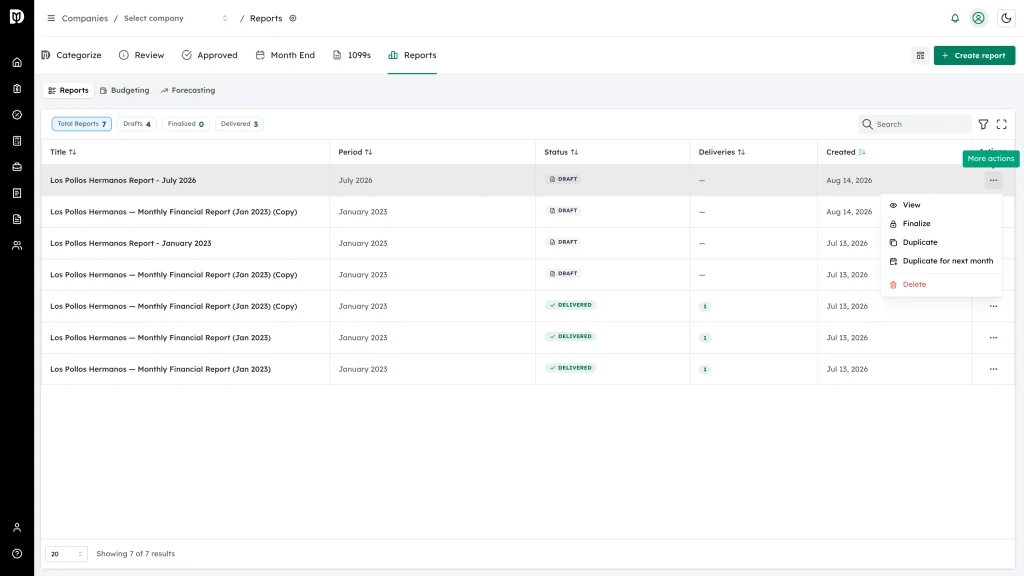
Task: Click the Companies breadcrumb link
Action: click(x=85, y=18)
